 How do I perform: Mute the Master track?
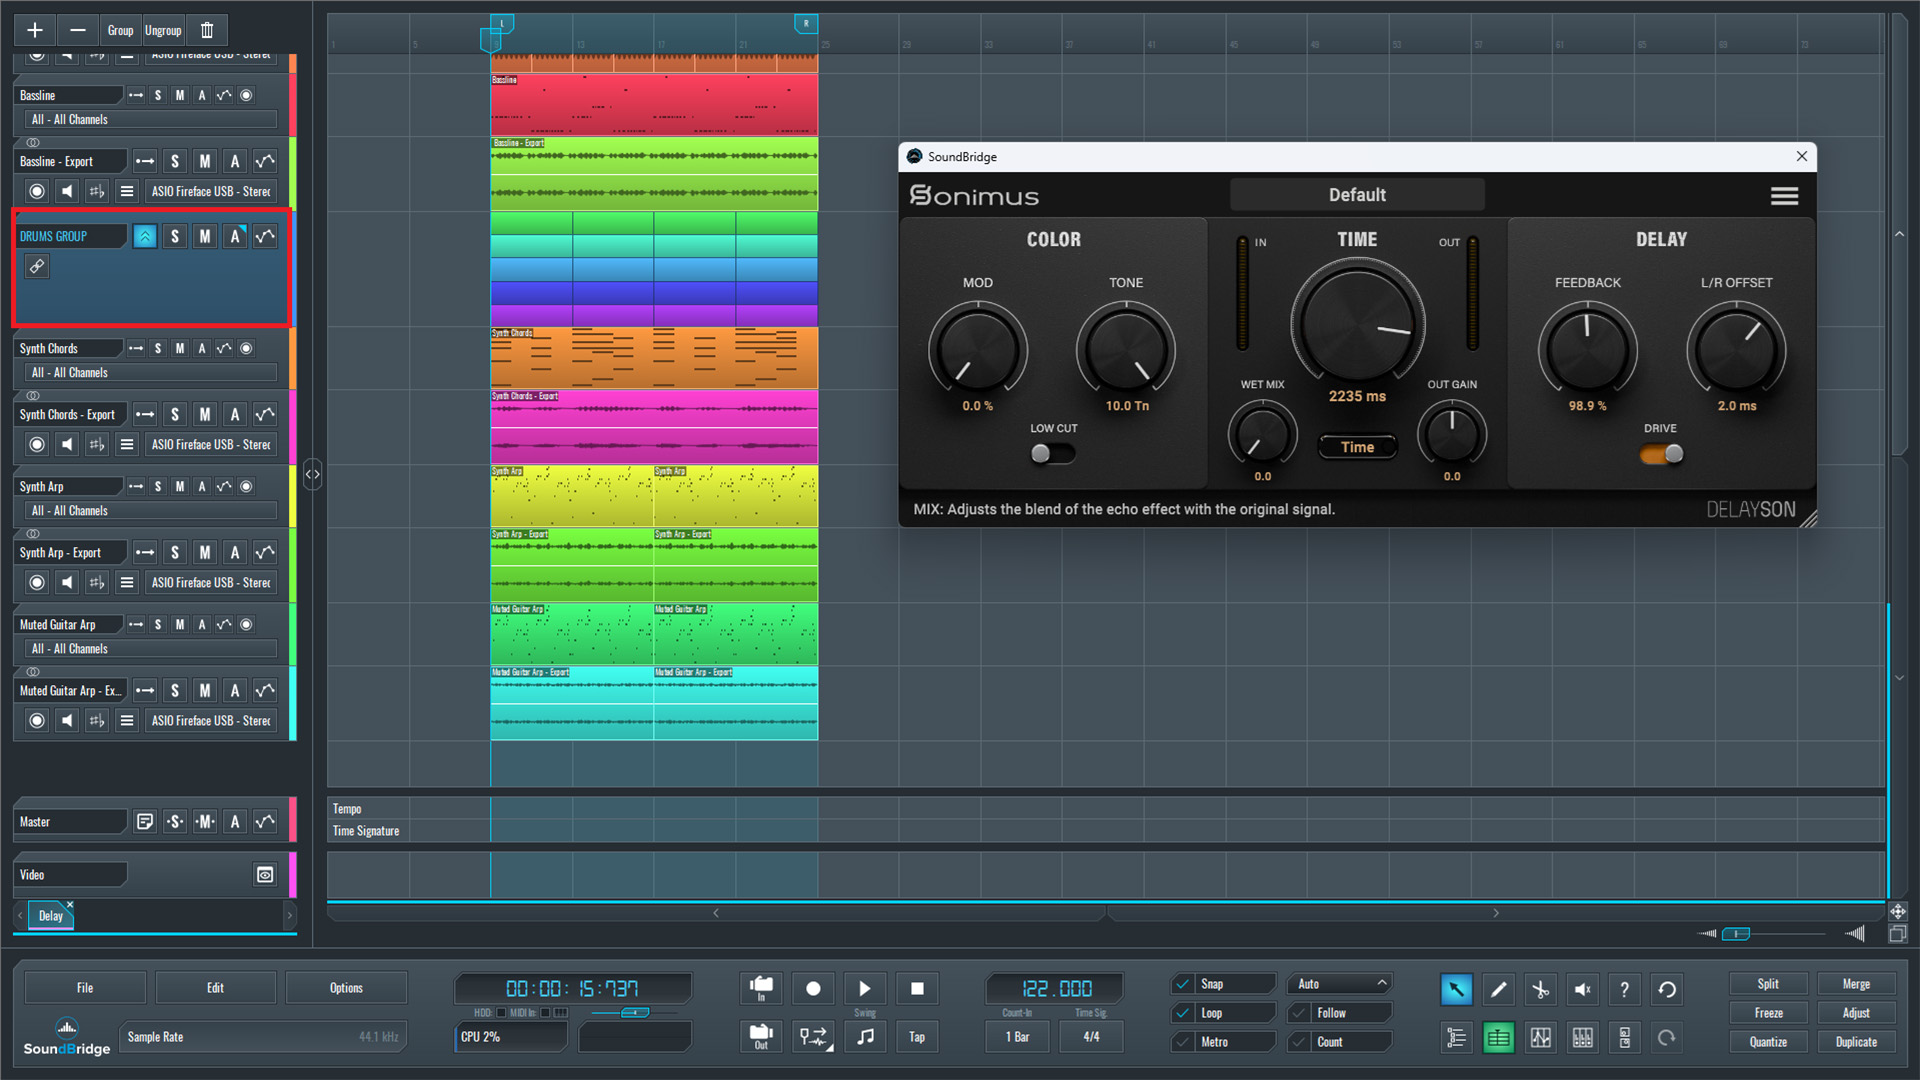[x=205, y=822]
